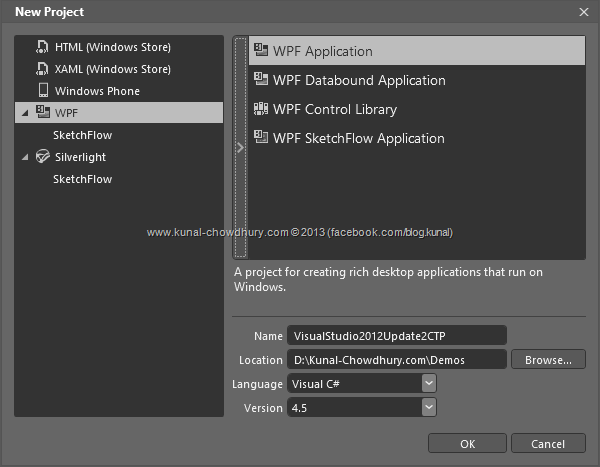Open the Version dropdown

tap(428, 407)
